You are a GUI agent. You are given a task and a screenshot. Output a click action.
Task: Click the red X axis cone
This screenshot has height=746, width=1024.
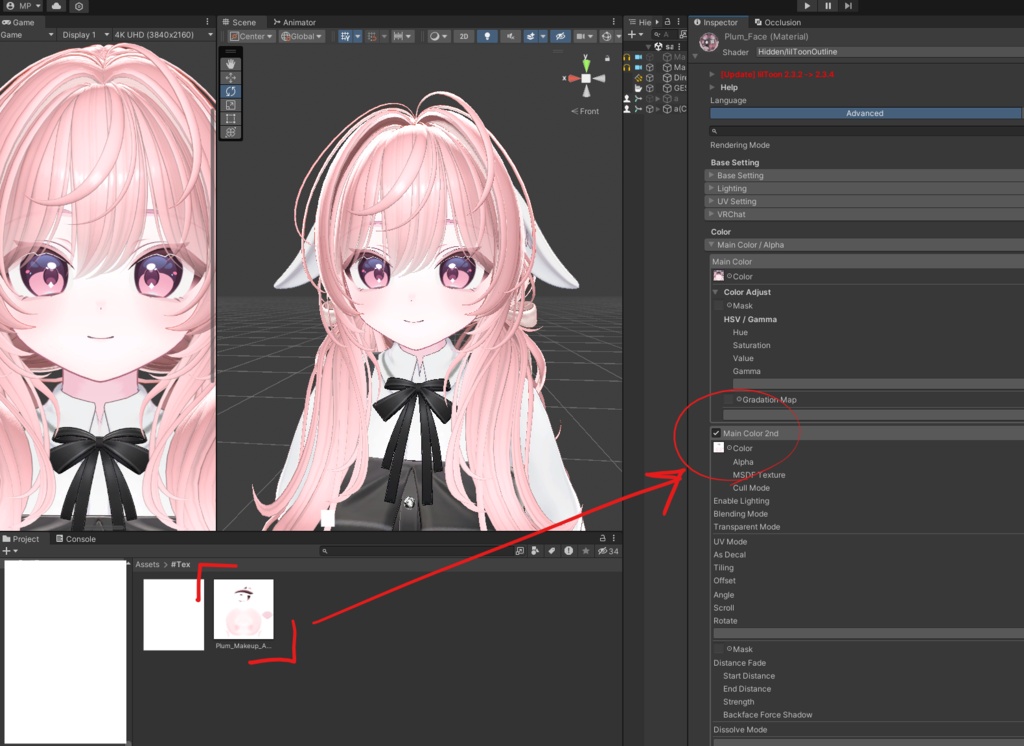pyautogui.click(x=573, y=78)
